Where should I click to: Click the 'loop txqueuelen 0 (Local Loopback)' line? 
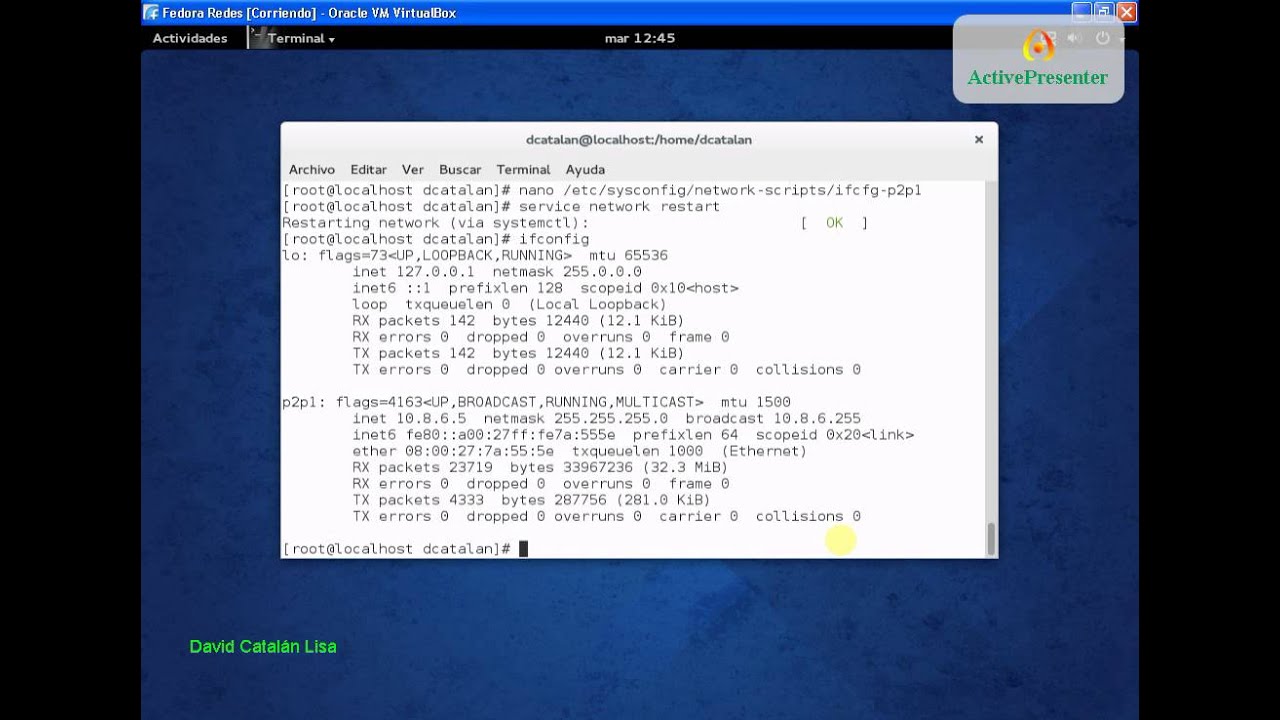(x=509, y=304)
